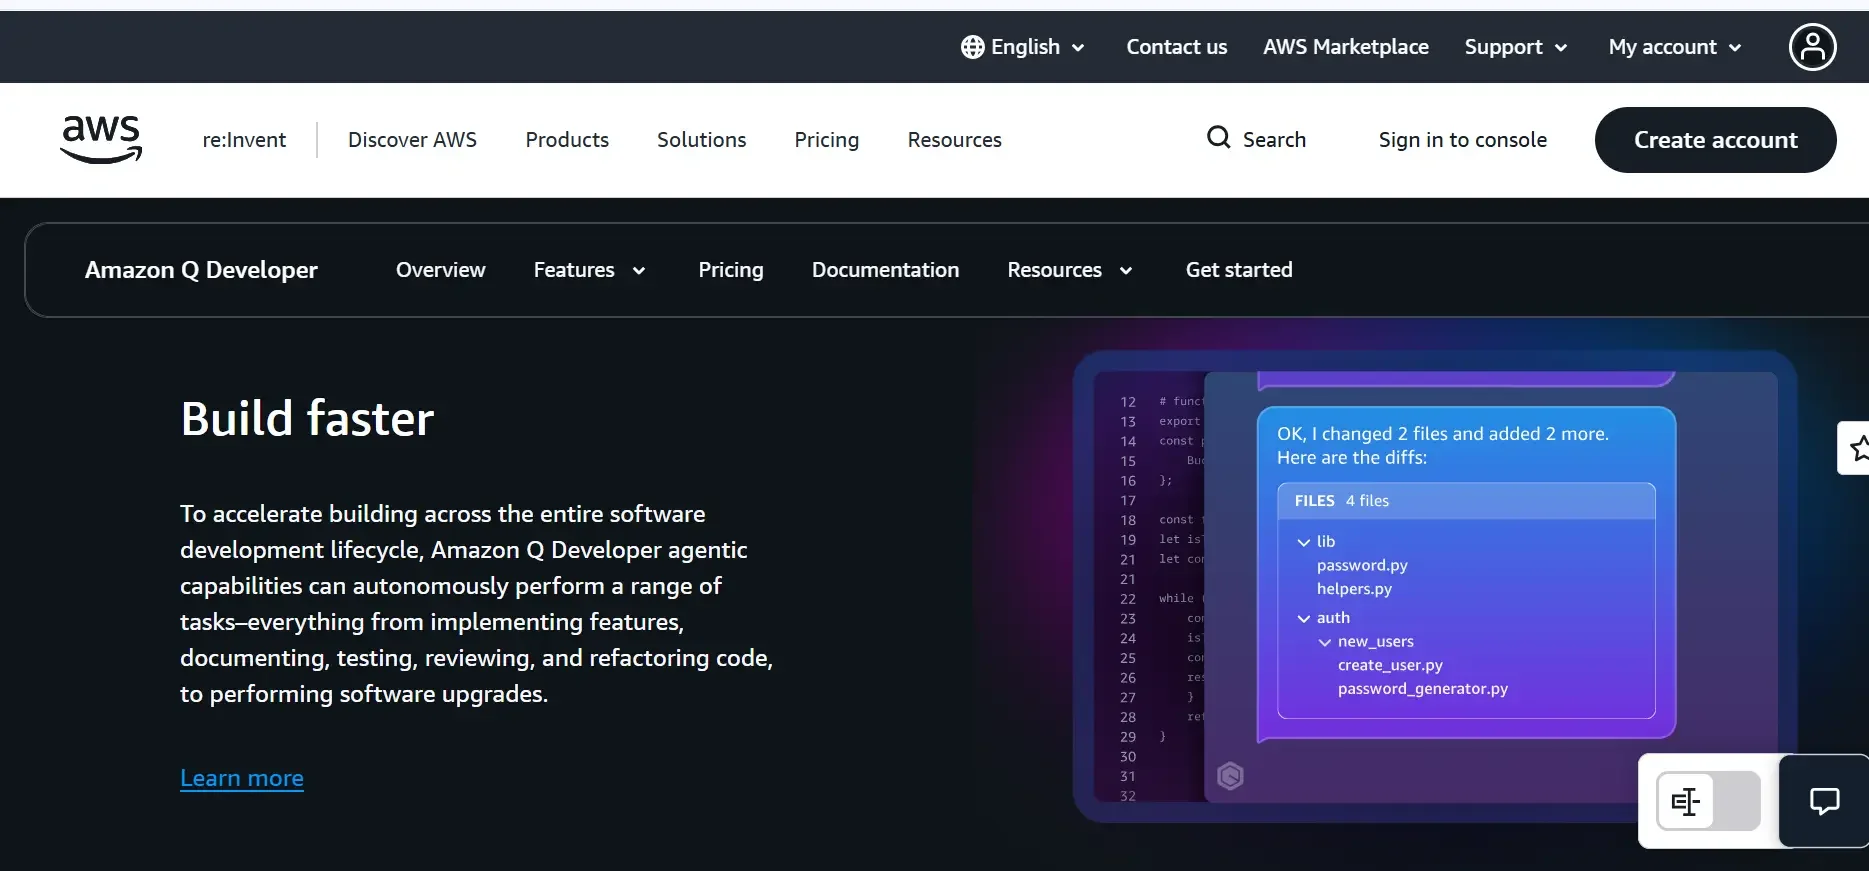Open the AWS Marketplace link

1345,47
